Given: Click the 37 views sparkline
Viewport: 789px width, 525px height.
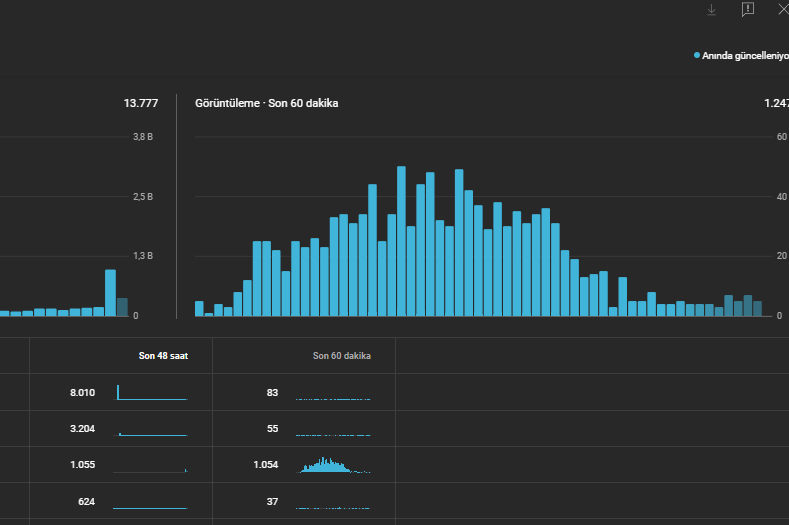Looking at the screenshot, I should (x=333, y=507).
